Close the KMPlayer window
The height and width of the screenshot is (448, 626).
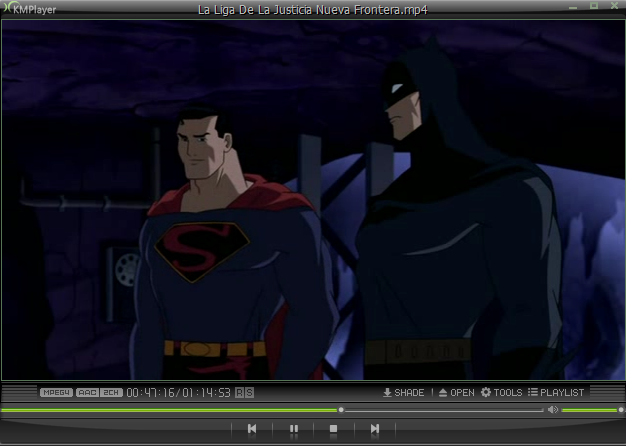tap(614, 5)
